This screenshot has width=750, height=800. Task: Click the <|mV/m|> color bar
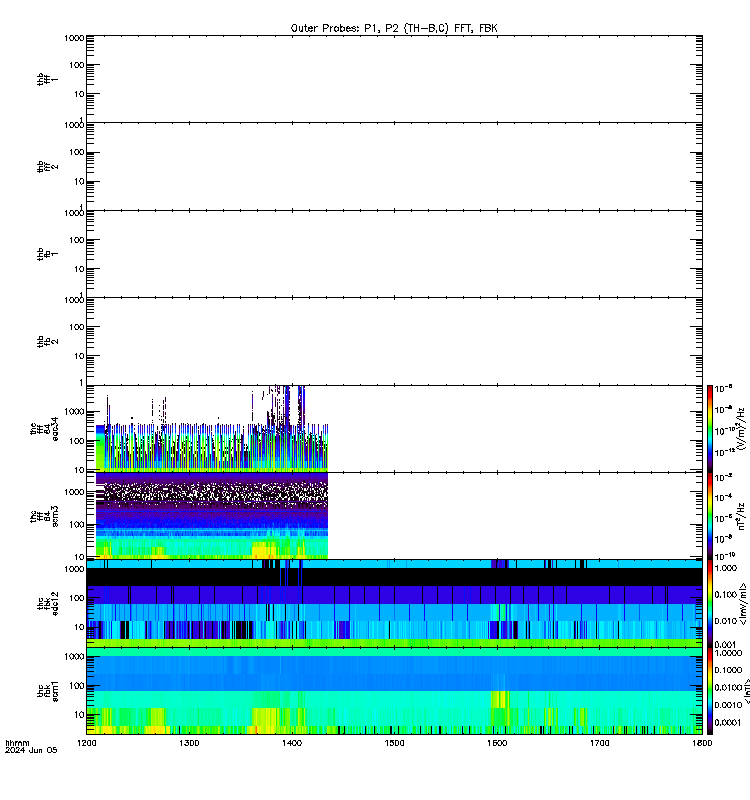[x=710, y=603]
